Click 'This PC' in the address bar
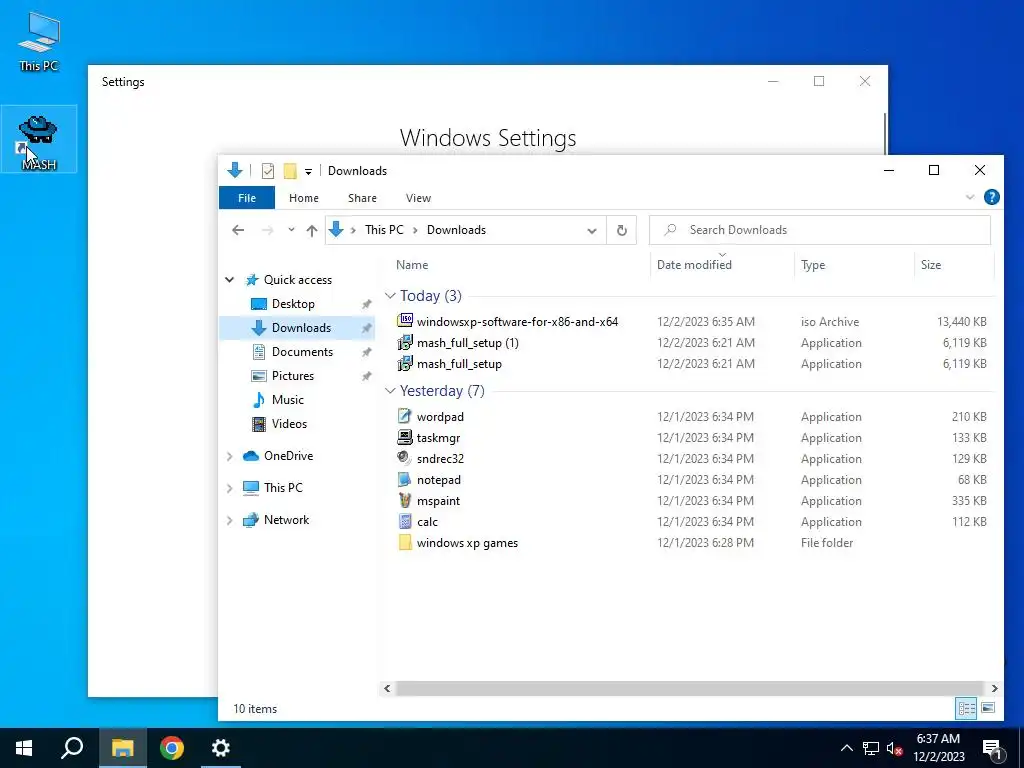Screen dimensions: 1024x768 pos(384,230)
